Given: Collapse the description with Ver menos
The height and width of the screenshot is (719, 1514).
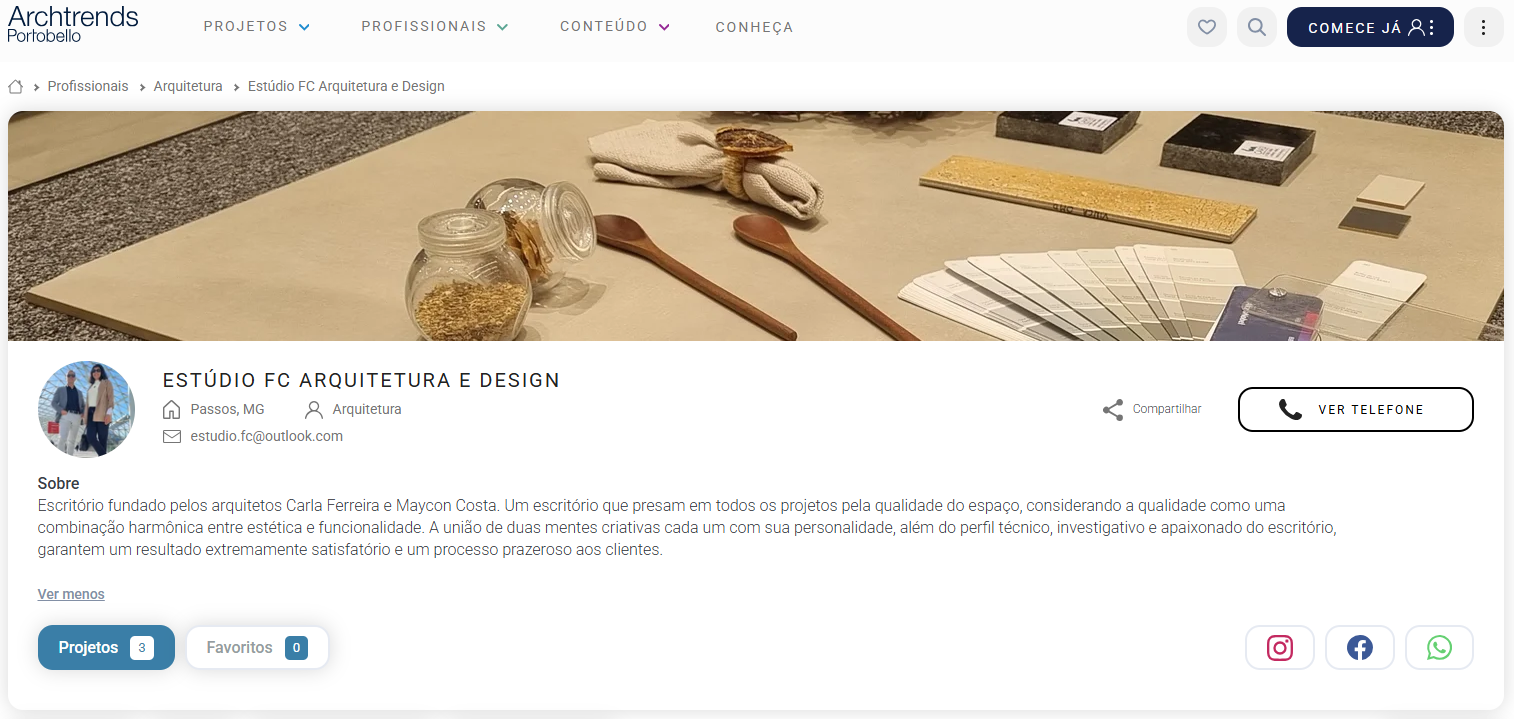Looking at the screenshot, I should 71,594.
